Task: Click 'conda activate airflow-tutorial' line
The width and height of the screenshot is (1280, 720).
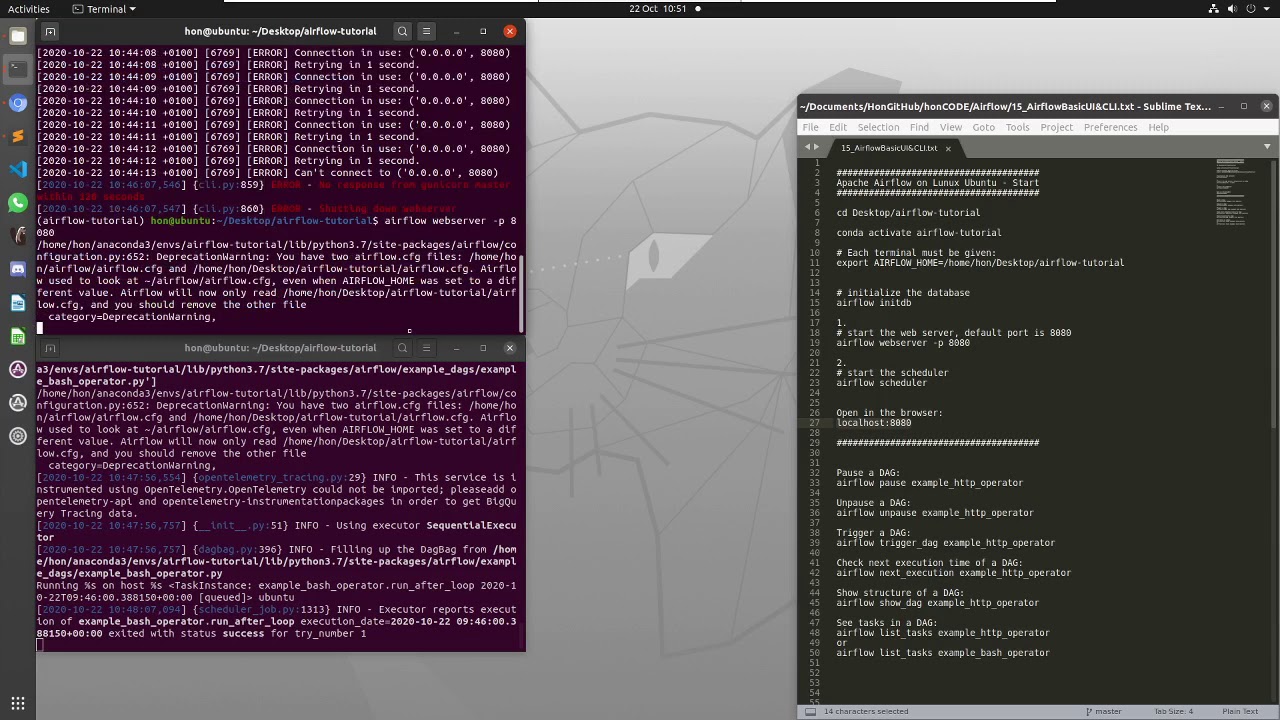Action: click(919, 233)
